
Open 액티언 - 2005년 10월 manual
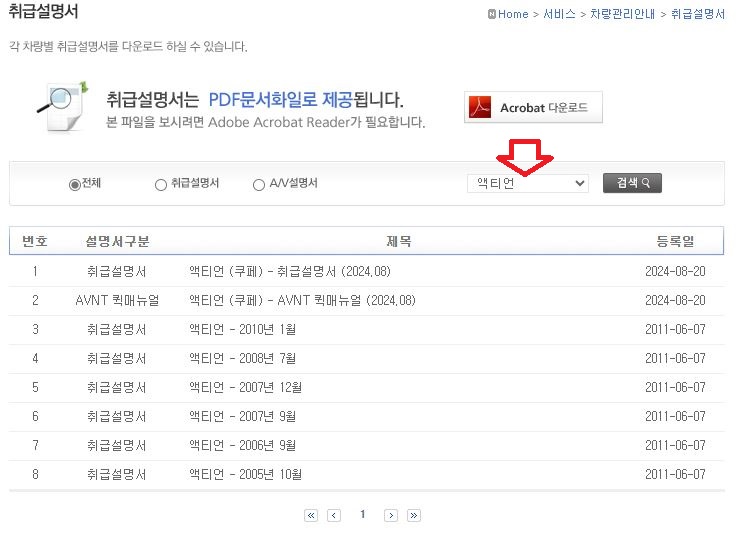(245, 474)
